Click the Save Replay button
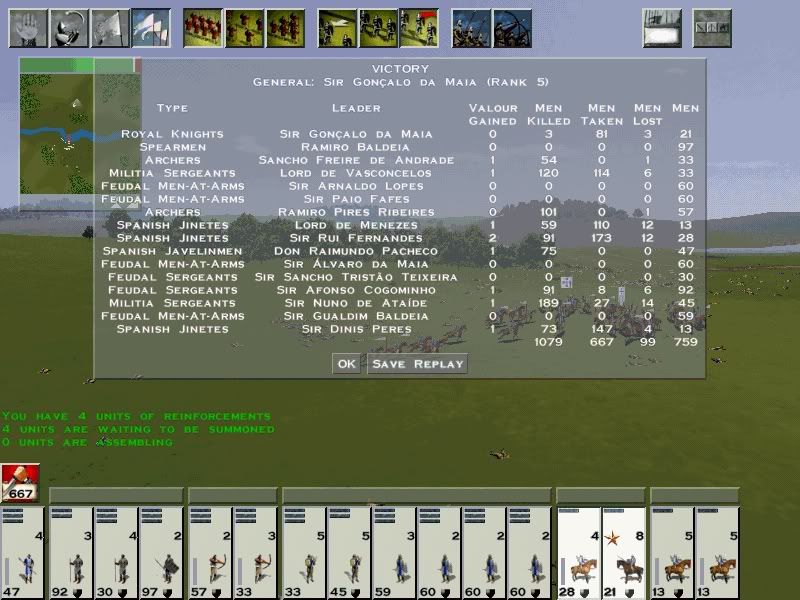The width and height of the screenshot is (800, 600). (417, 364)
